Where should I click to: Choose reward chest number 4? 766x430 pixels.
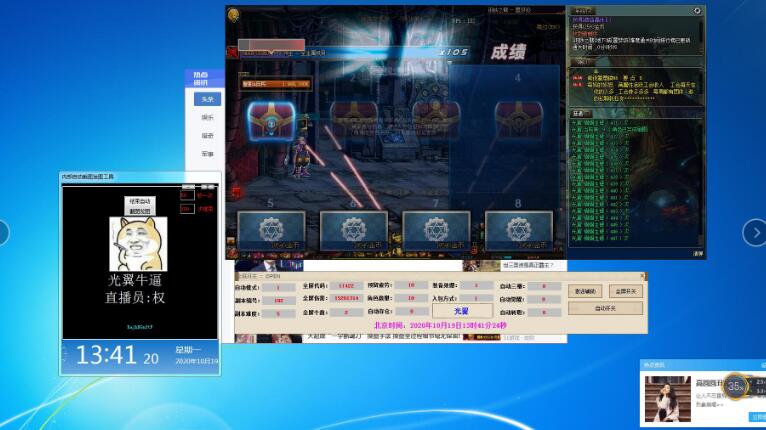tap(519, 120)
